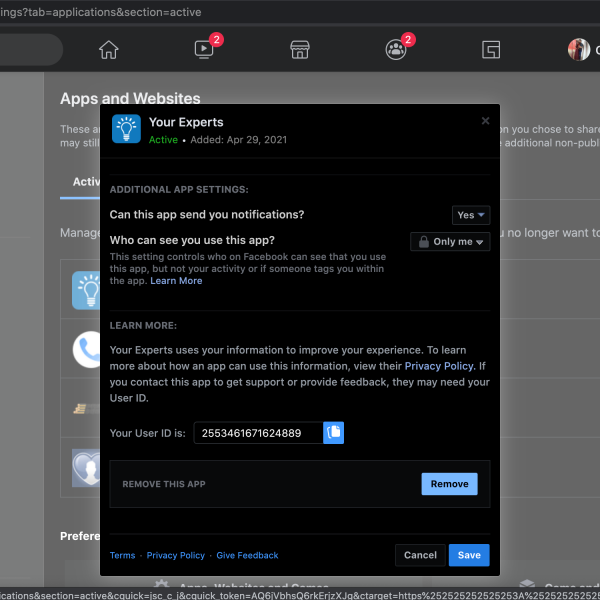
Task: Open the footer Privacy Policy link
Action: pyautogui.click(x=176, y=556)
